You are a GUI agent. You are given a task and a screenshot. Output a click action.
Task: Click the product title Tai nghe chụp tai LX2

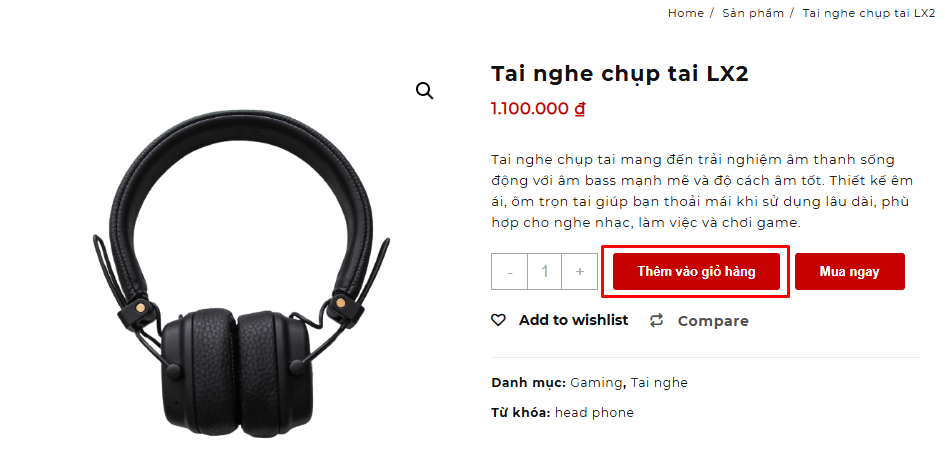(620, 74)
